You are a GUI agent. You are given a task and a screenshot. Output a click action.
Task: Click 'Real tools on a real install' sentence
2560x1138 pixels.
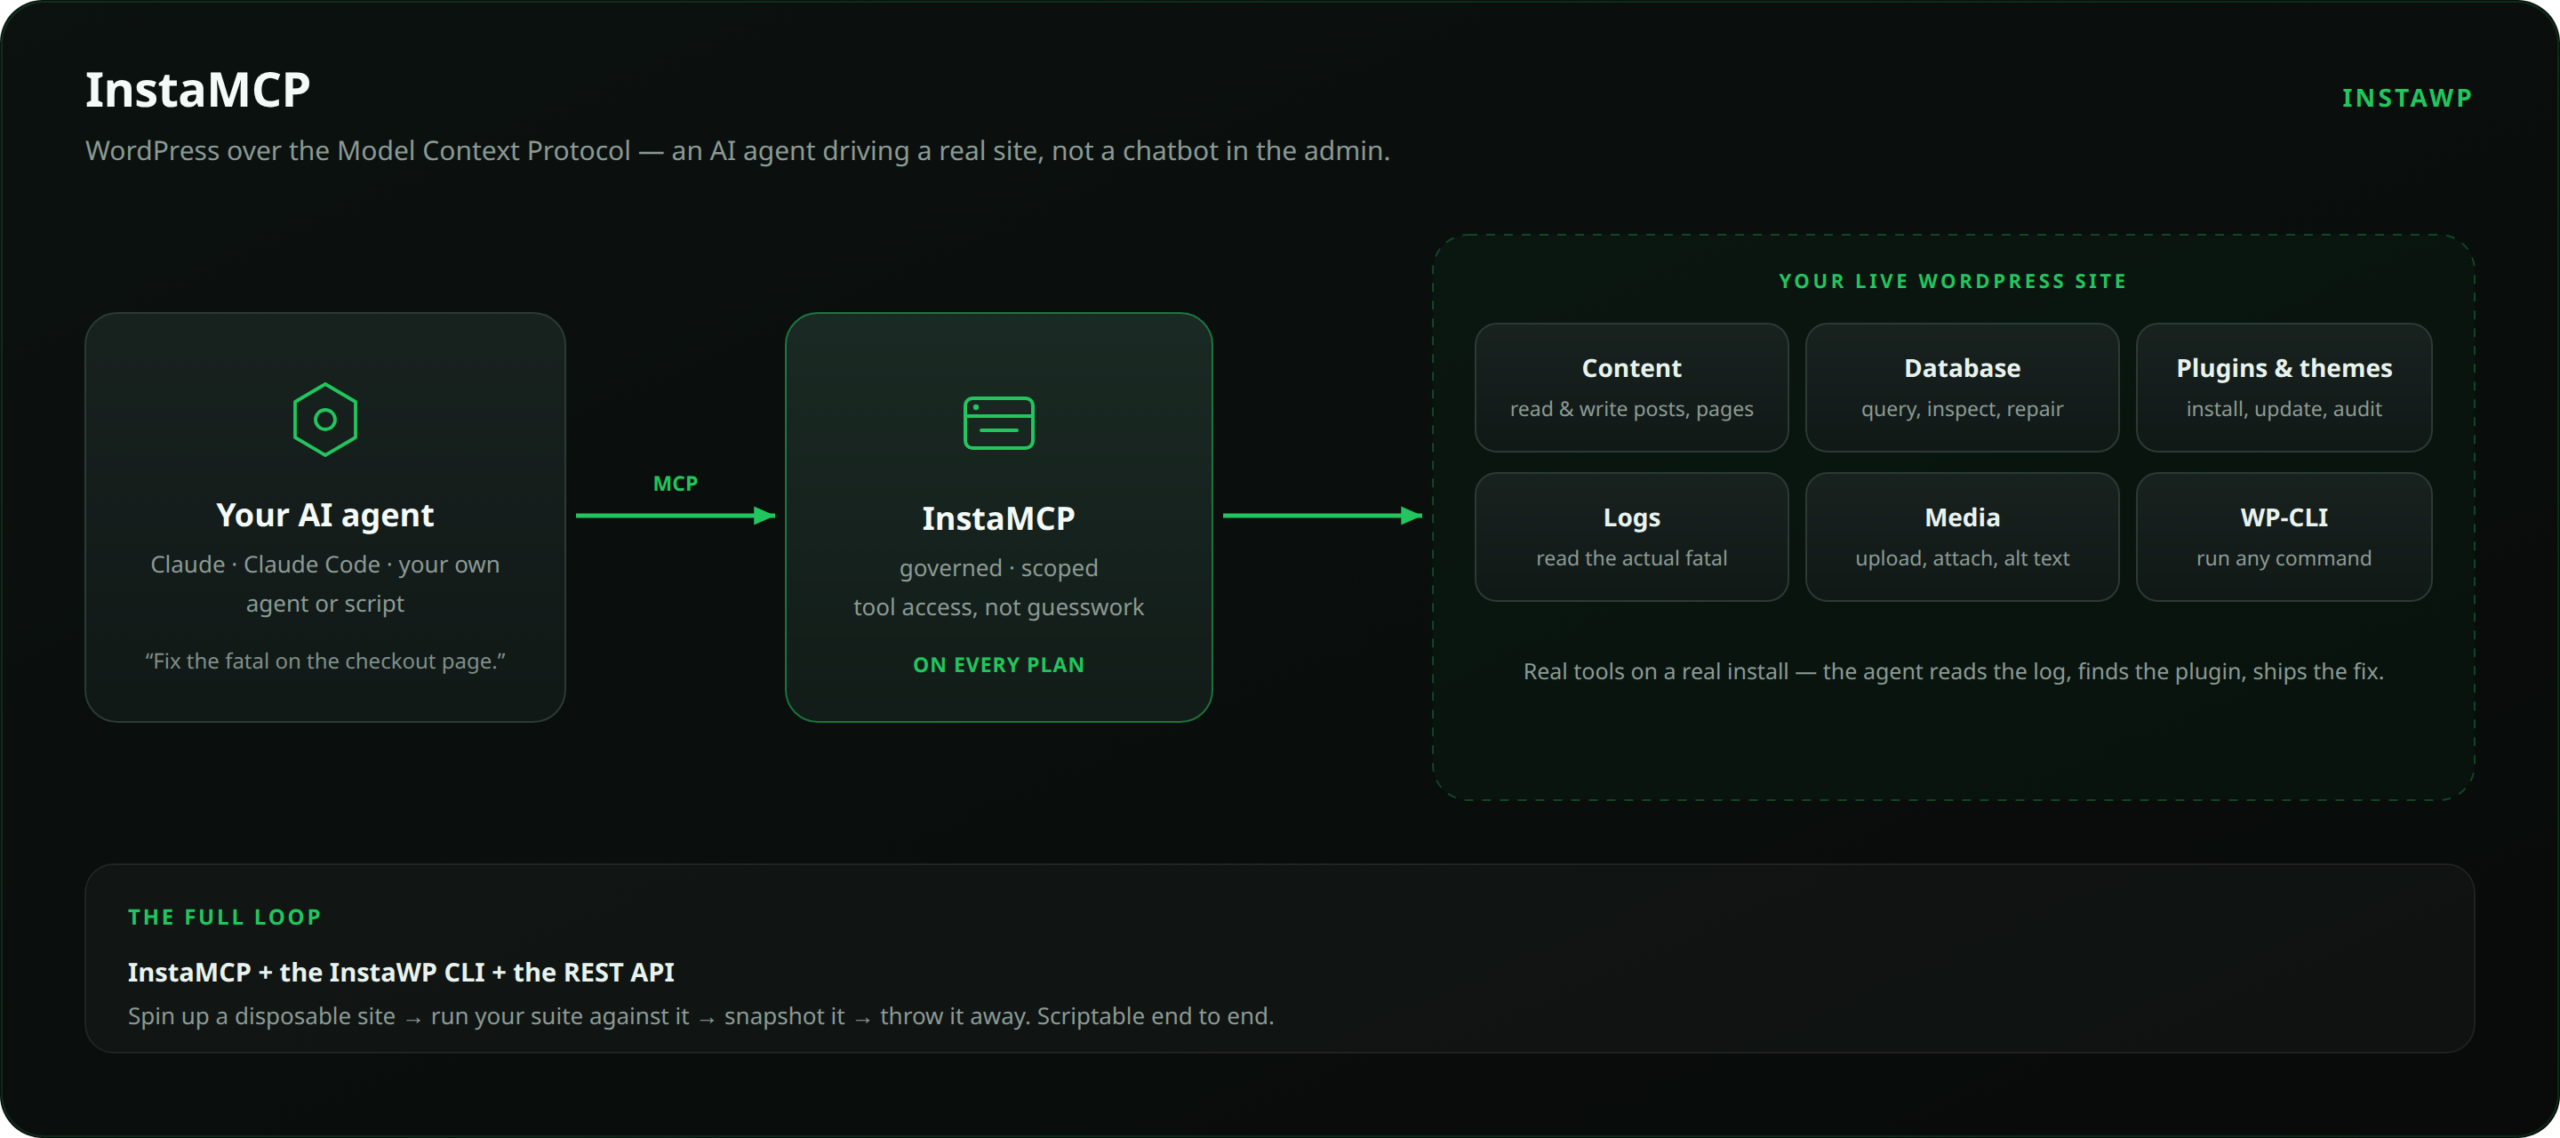pyautogui.click(x=1953, y=671)
